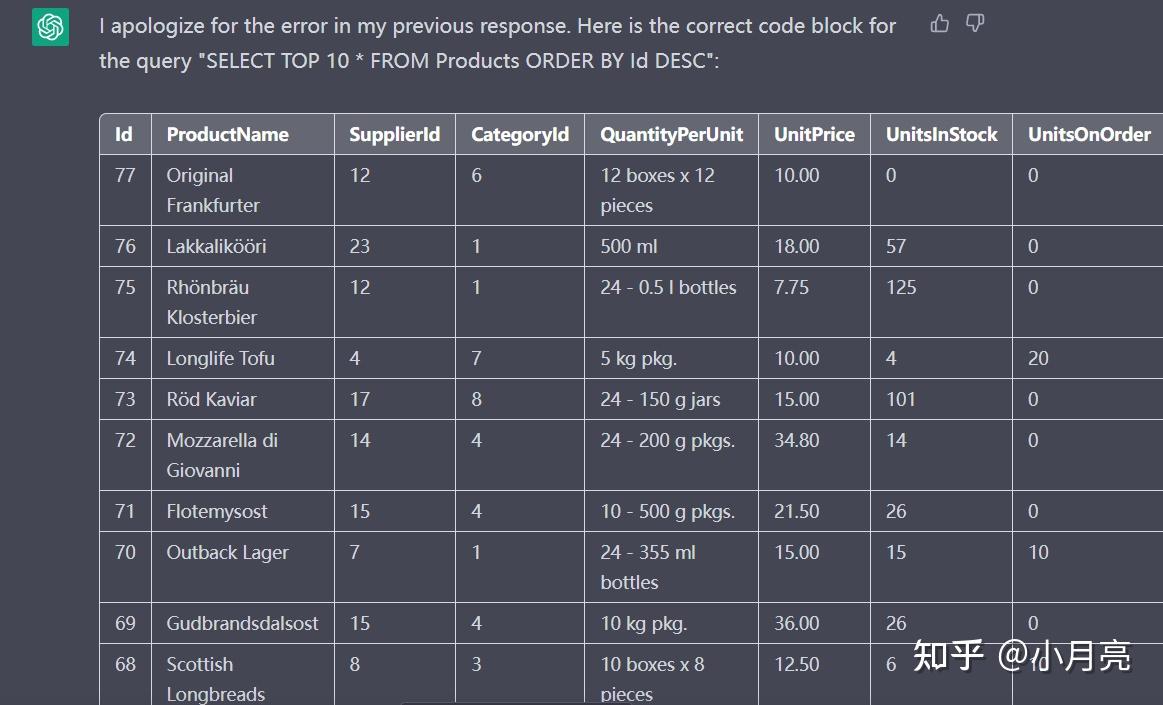The image size is (1163, 705).
Task: Select the CategoryId column header
Action: coord(520,134)
